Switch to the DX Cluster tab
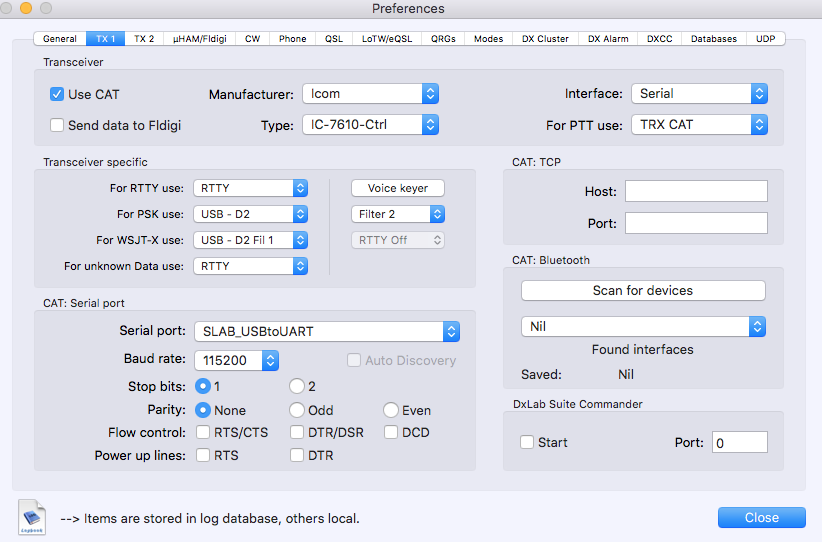822x542 pixels. [545, 39]
